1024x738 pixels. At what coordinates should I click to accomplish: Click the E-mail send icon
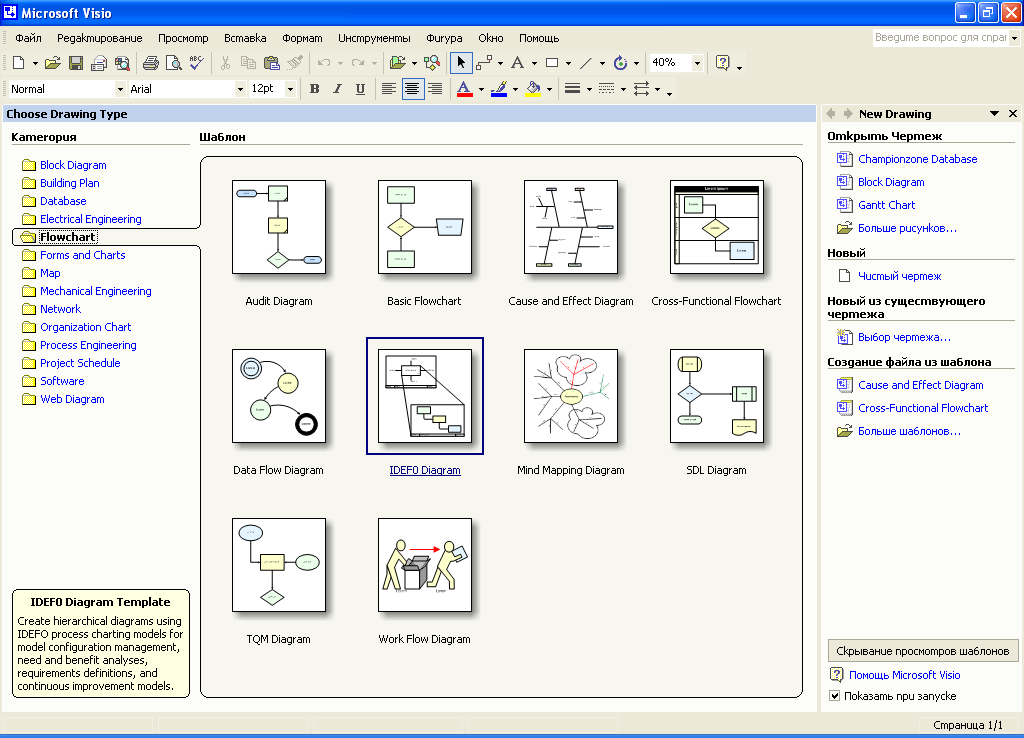click(99, 63)
